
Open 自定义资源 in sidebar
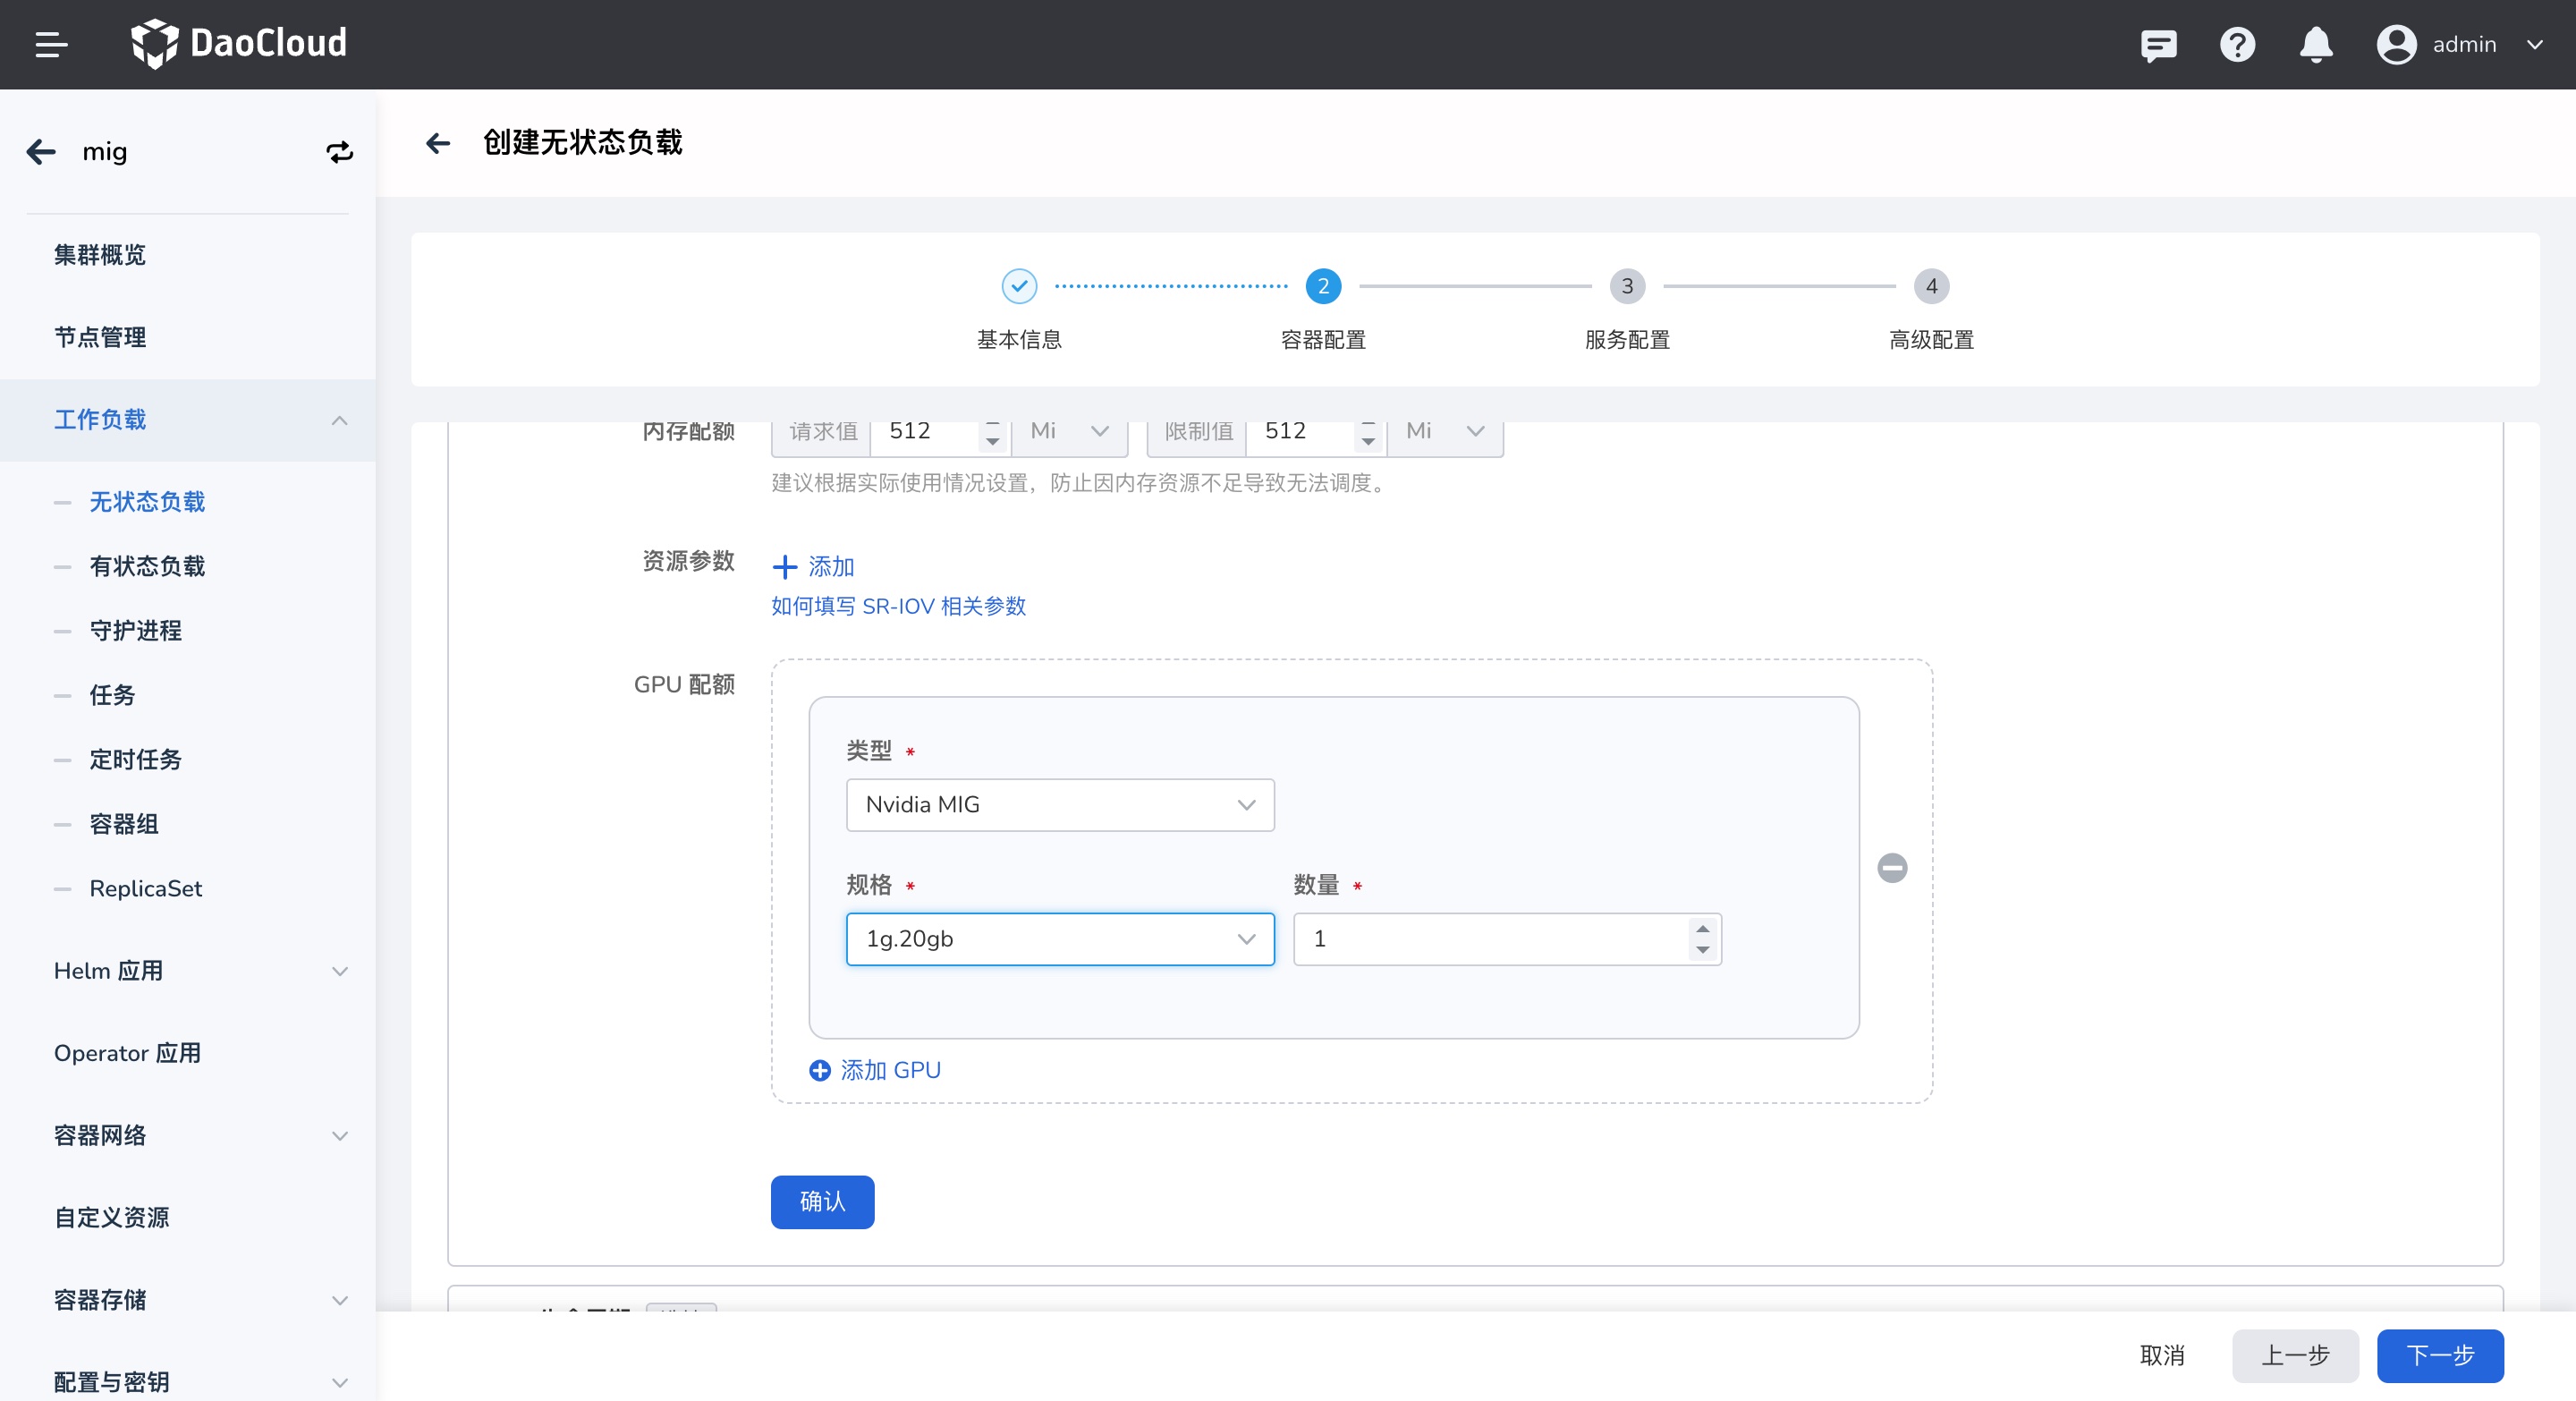[112, 1218]
